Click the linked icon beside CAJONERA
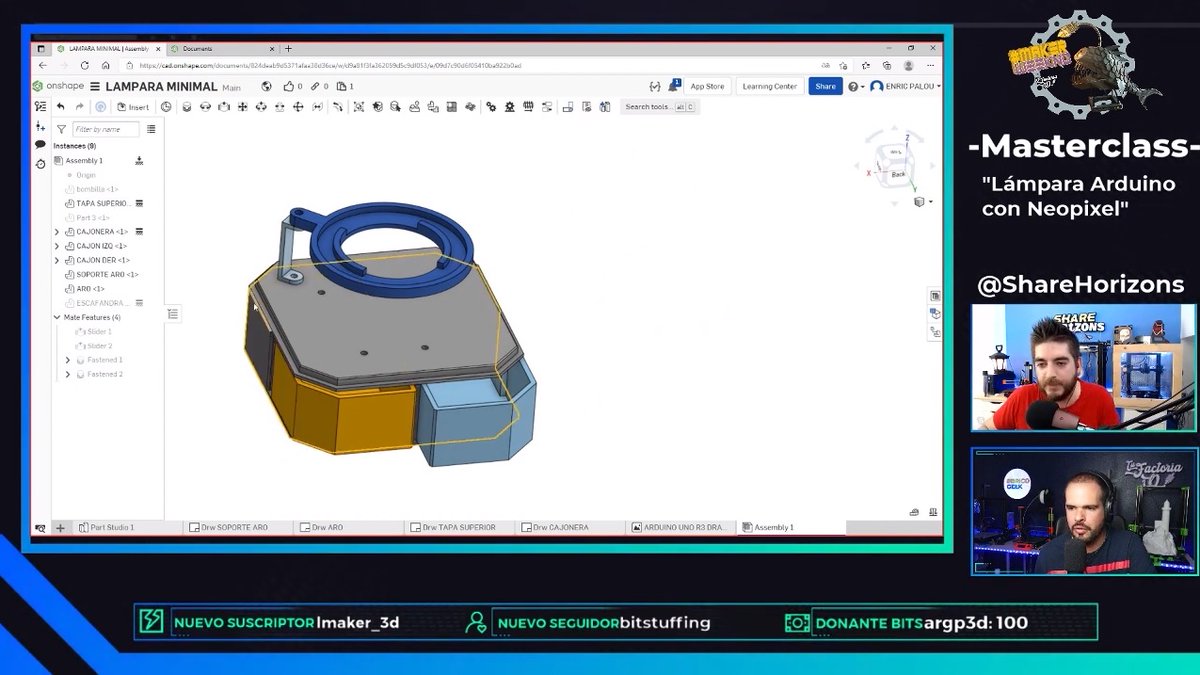1200x675 pixels. (x=139, y=231)
